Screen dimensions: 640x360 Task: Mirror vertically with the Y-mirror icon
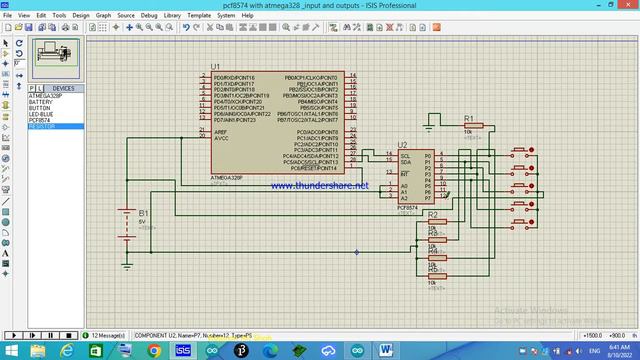[19, 86]
